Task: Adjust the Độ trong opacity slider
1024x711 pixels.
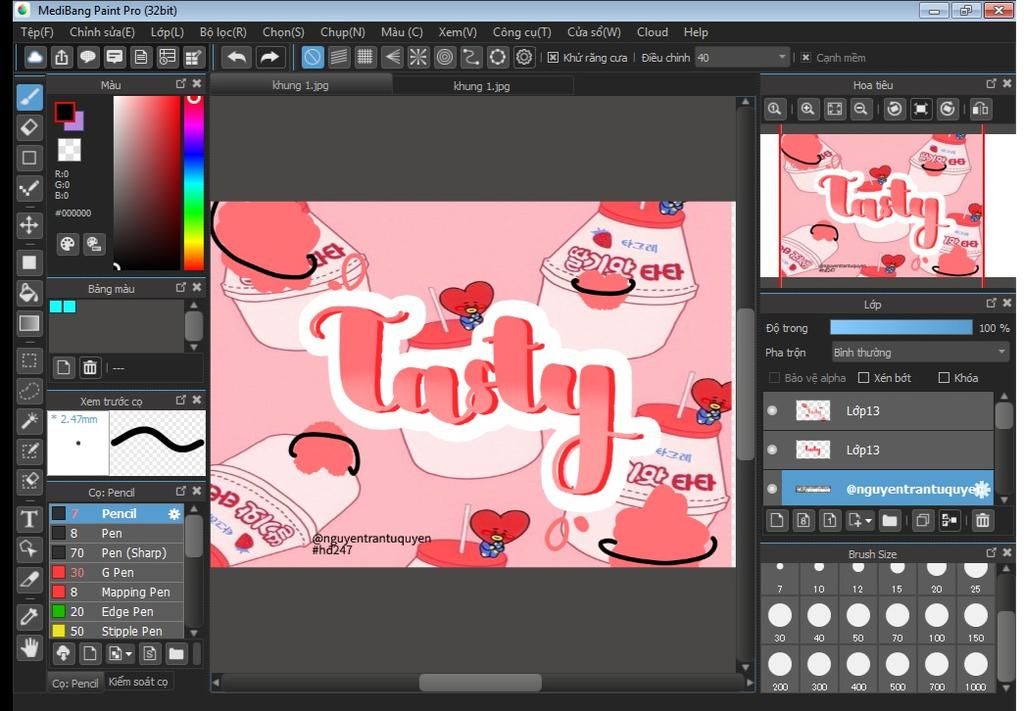Action: click(901, 328)
